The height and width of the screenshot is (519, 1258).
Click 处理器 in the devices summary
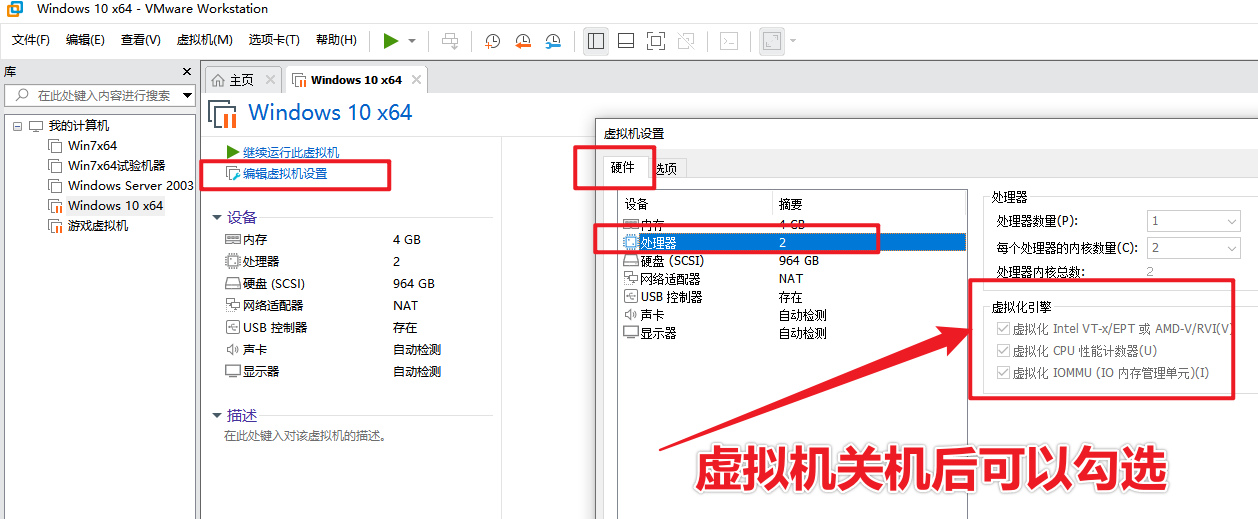tap(261, 262)
